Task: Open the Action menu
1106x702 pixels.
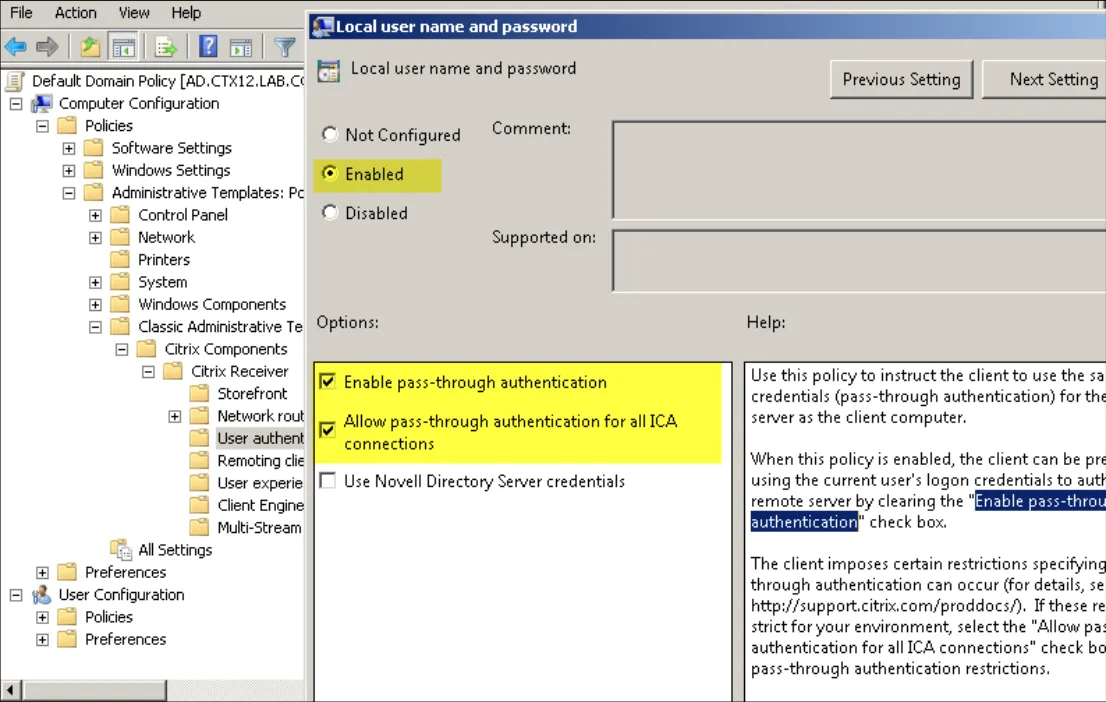Action: point(75,13)
